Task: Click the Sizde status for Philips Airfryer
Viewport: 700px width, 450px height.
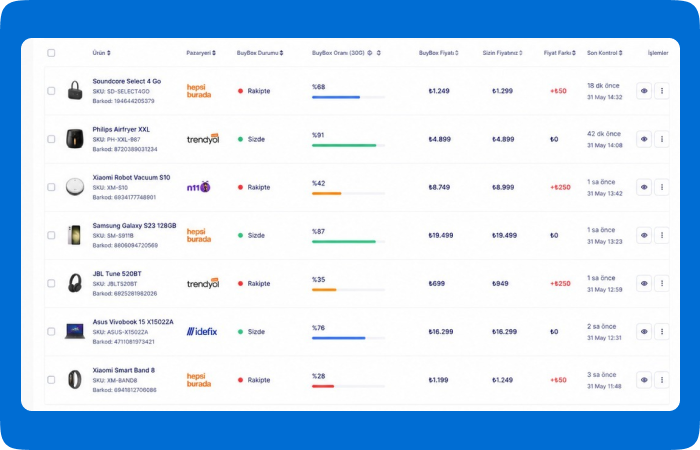Action: 251,139
